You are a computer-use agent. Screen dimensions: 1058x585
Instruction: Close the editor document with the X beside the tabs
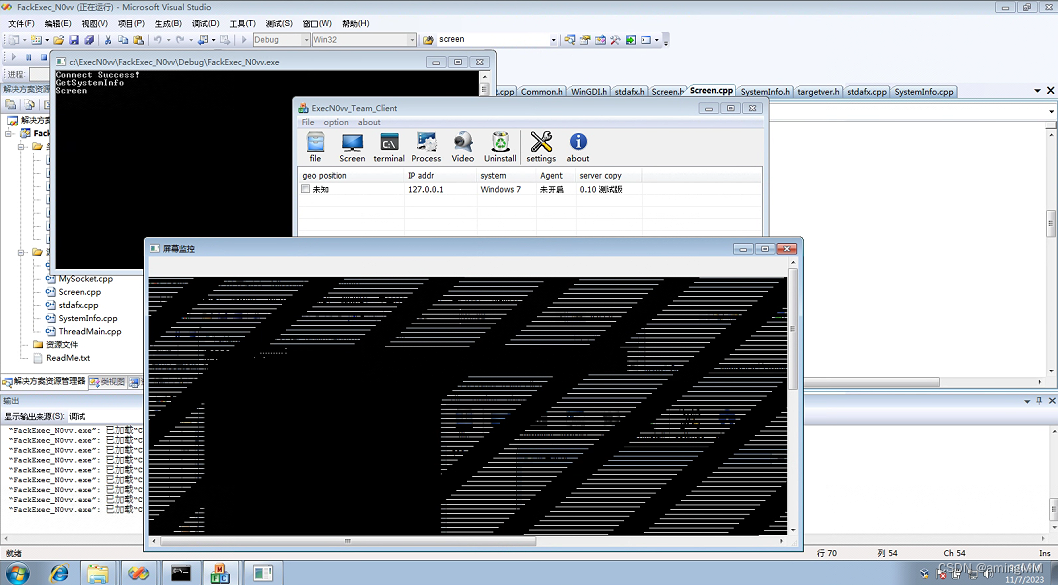(1050, 90)
